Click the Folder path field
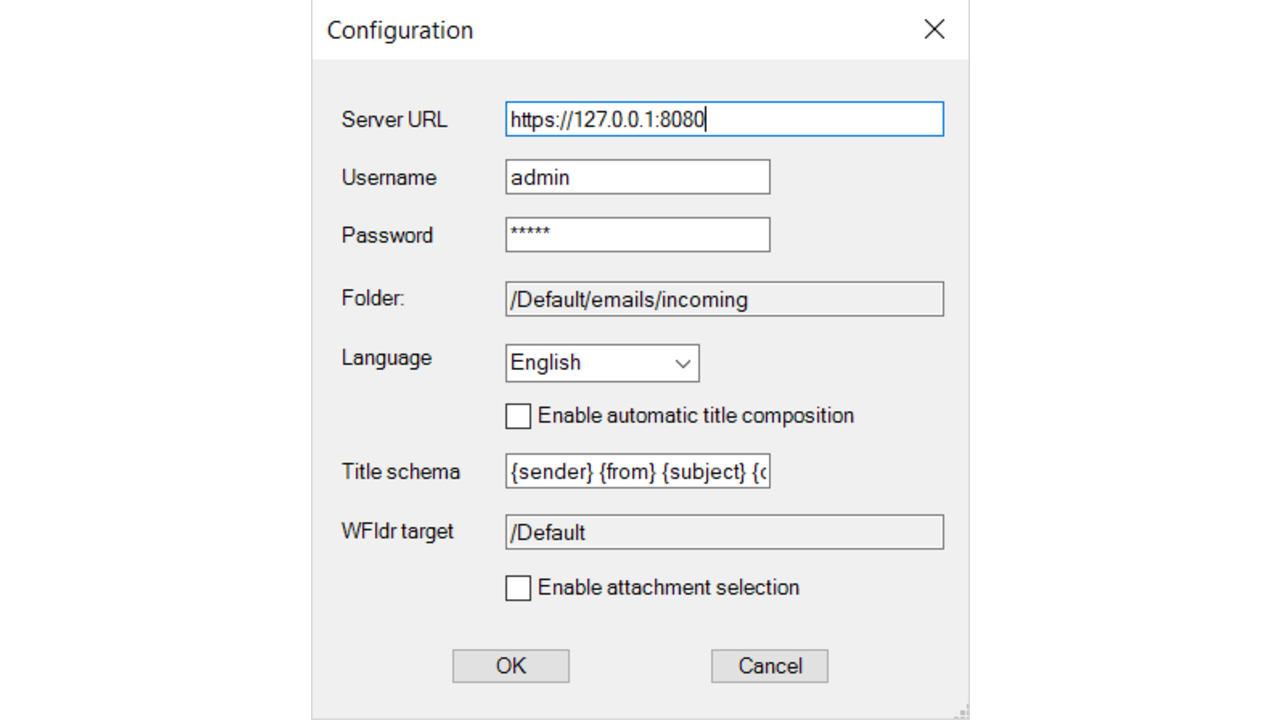 tap(724, 299)
